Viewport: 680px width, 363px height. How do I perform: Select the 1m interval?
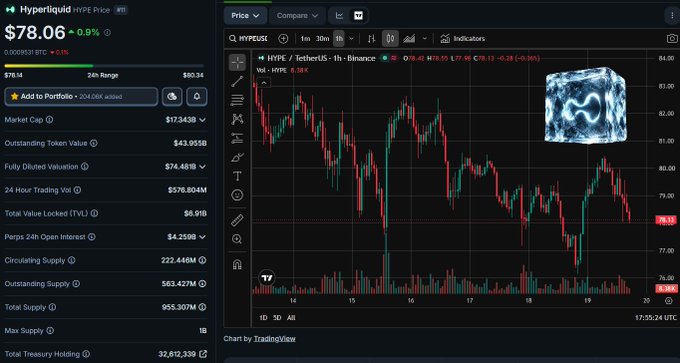coord(305,39)
